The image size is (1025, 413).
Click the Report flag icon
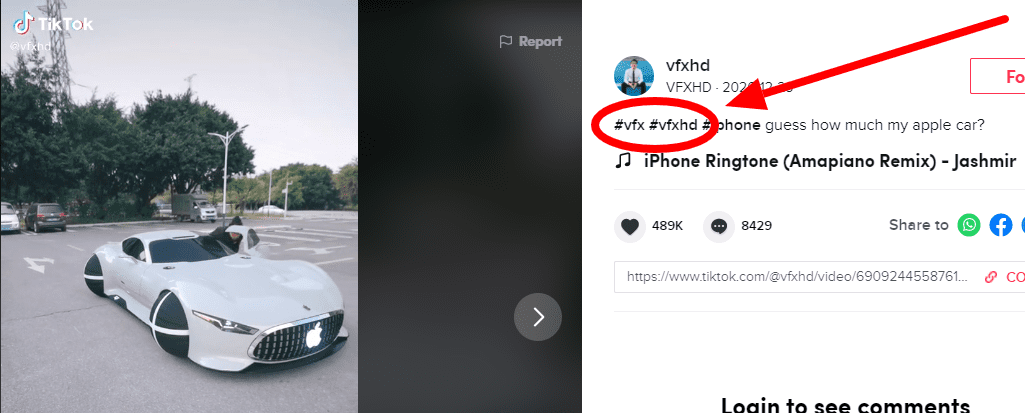[505, 42]
